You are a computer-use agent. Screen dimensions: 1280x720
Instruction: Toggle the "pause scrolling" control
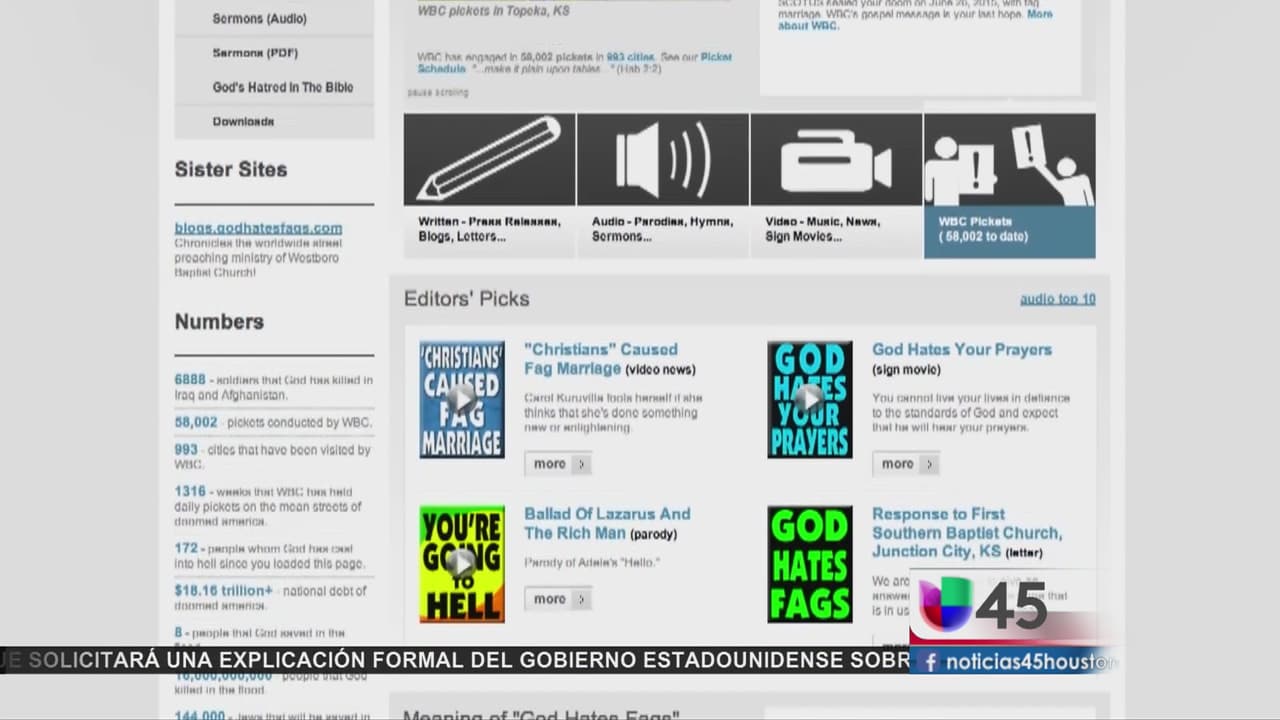[438, 93]
